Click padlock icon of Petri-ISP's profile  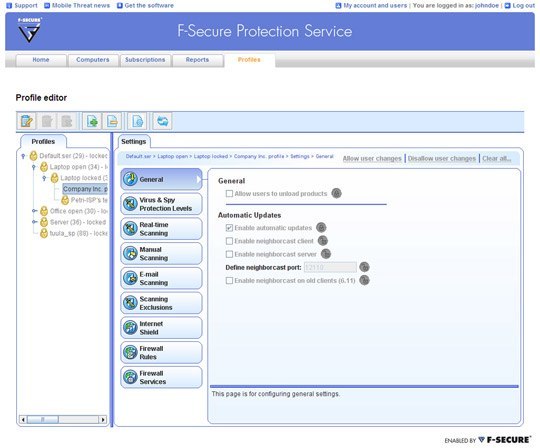[x=65, y=200]
